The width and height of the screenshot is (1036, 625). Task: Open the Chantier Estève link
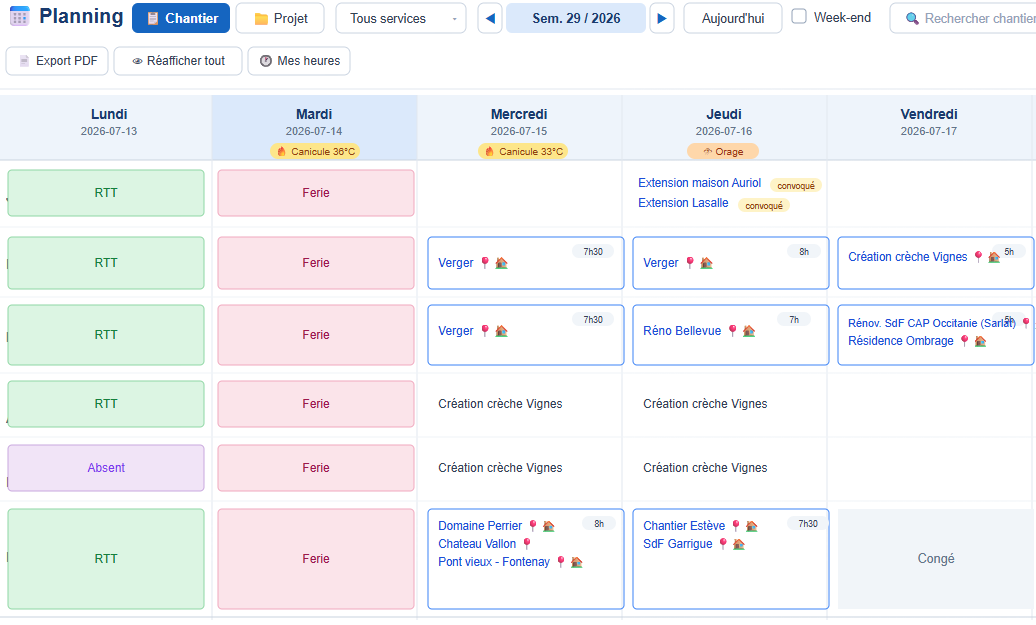coord(684,525)
